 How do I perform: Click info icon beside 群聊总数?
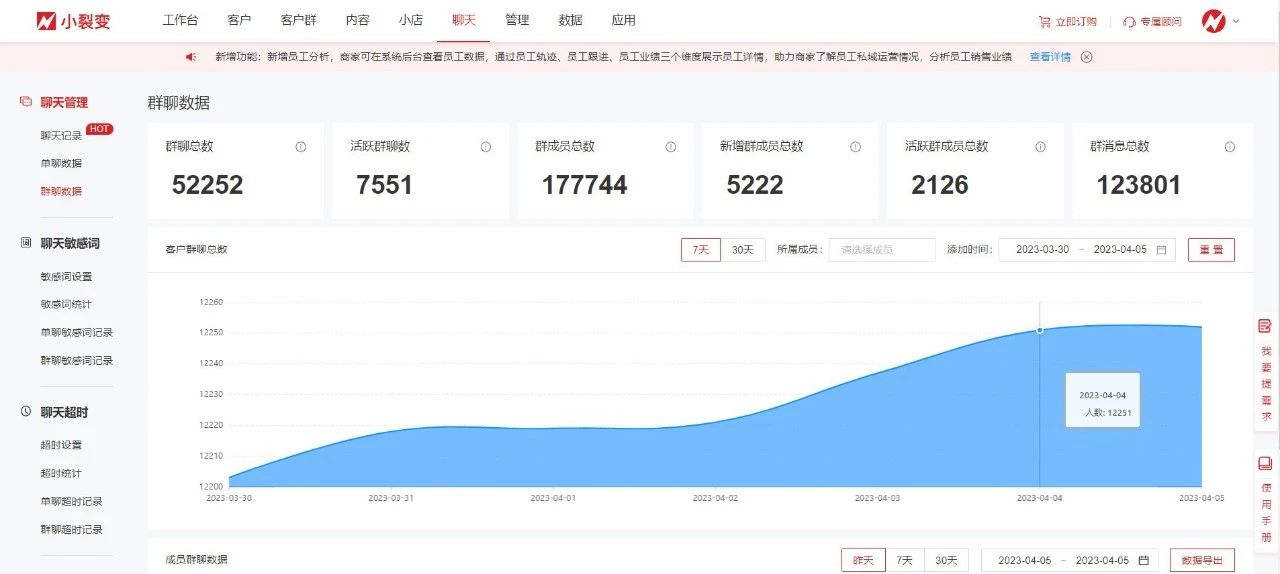300,147
